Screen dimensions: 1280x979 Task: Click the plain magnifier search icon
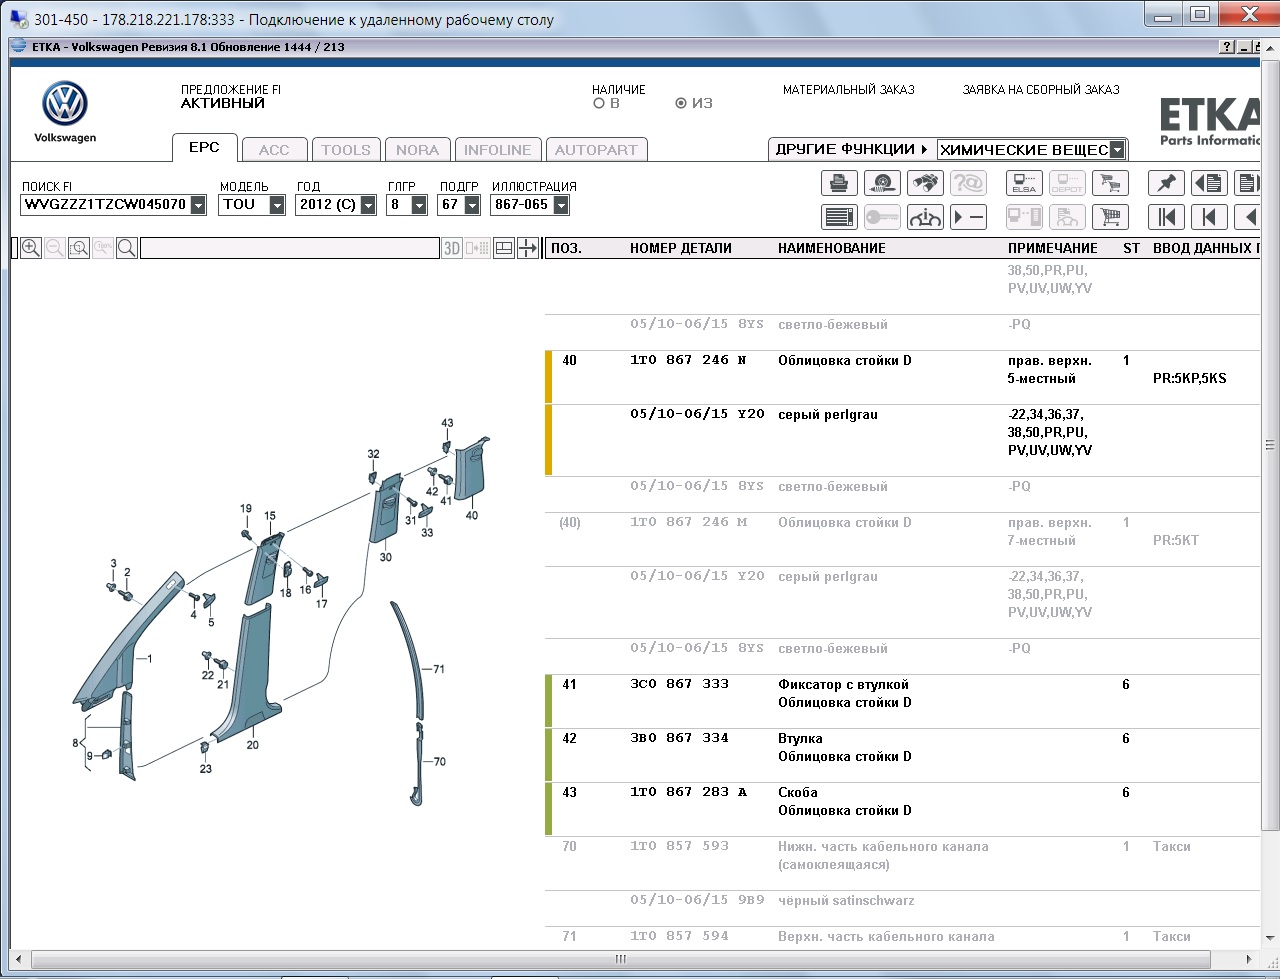pyautogui.click(x=127, y=248)
